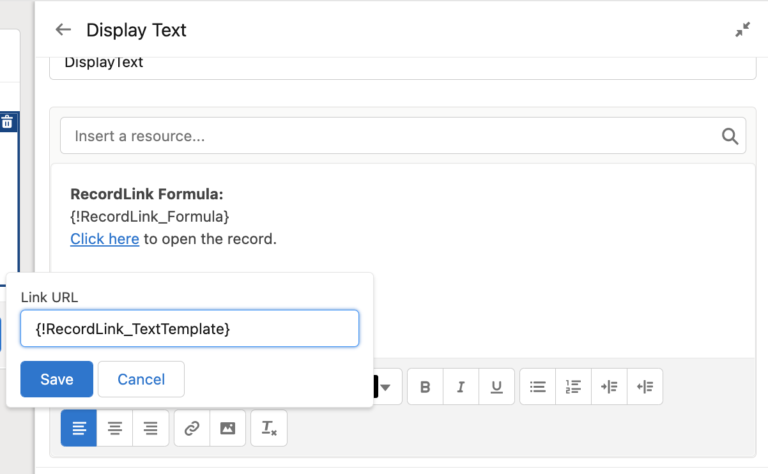Click the last indent icon in toolbar
The width and height of the screenshot is (768, 474).
645,387
